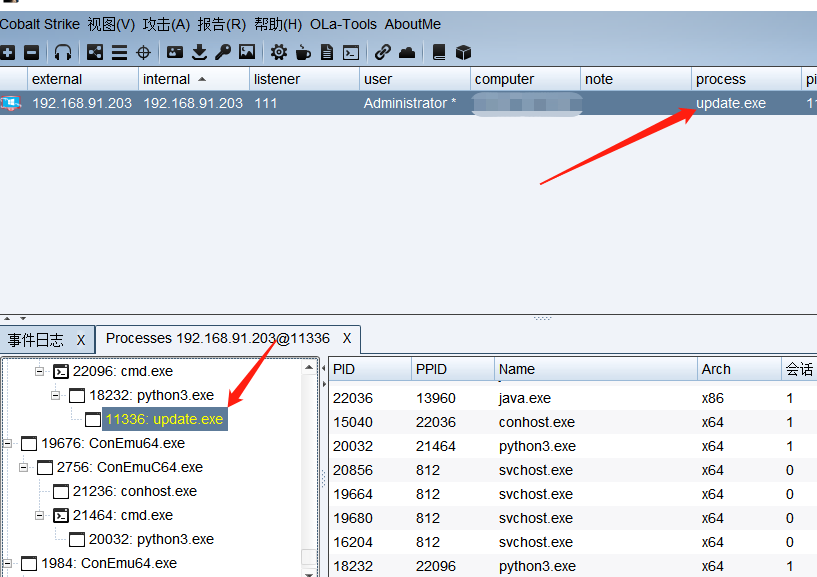Viewport: 817px width, 577px height.
Task: Open the 视图(V) menu
Action: (111, 24)
